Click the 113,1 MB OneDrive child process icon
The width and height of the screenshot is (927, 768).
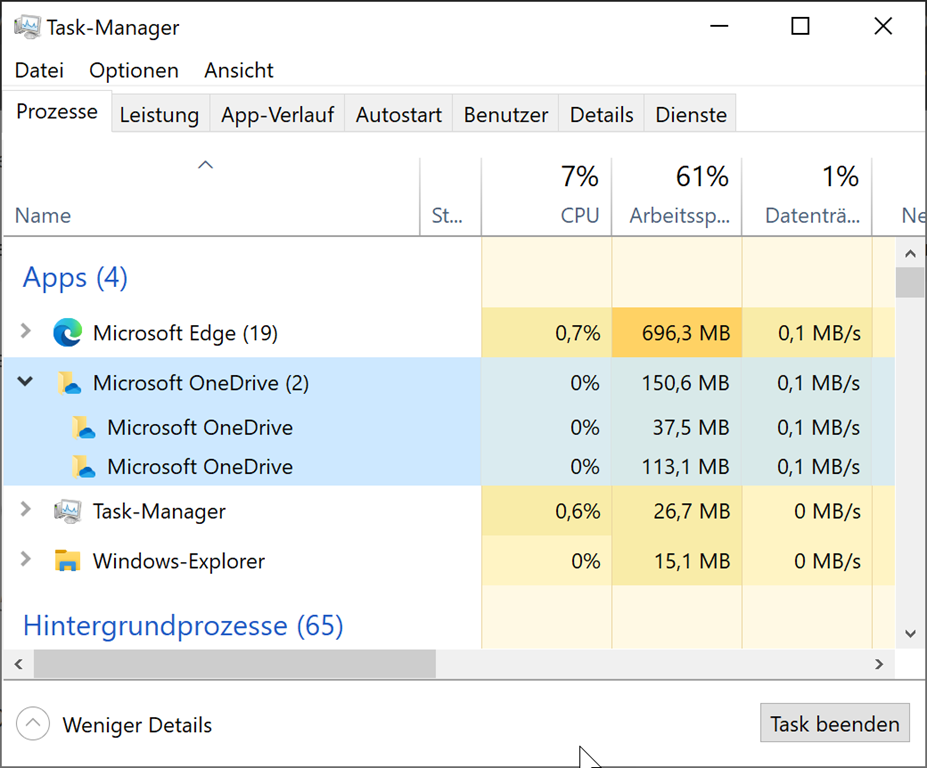pyautogui.click(x=83, y=467)
